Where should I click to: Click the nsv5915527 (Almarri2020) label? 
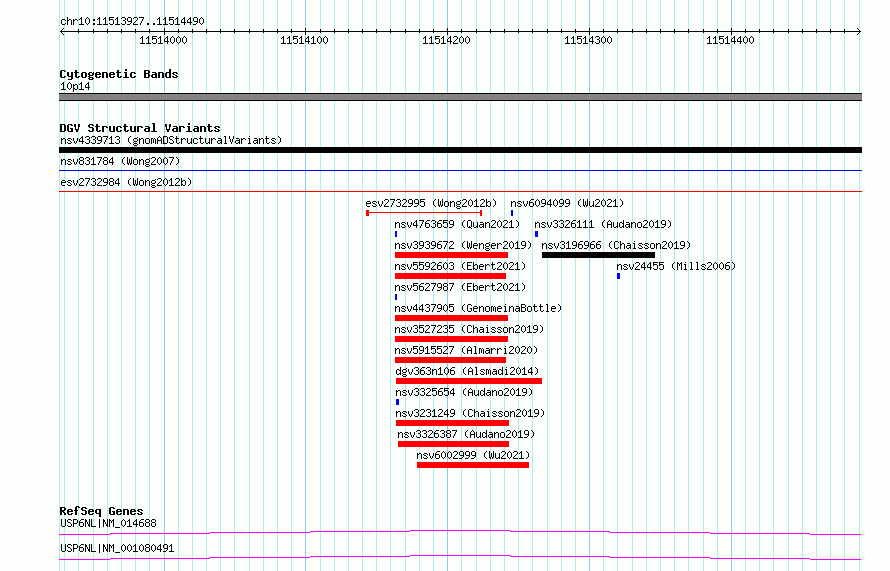[x=466, y=350]
